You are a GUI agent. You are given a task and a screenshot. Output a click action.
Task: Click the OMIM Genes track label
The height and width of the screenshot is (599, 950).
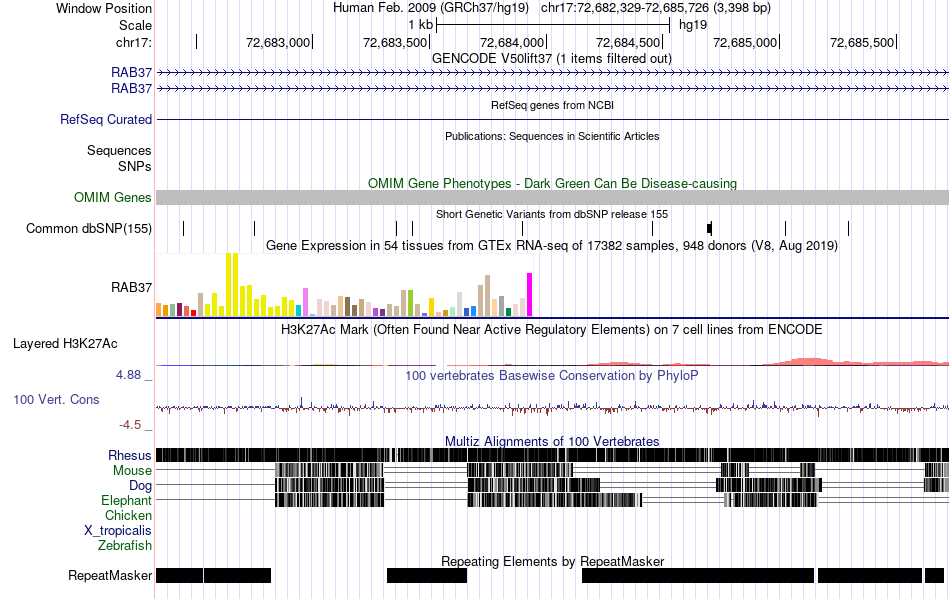[113, 197]
